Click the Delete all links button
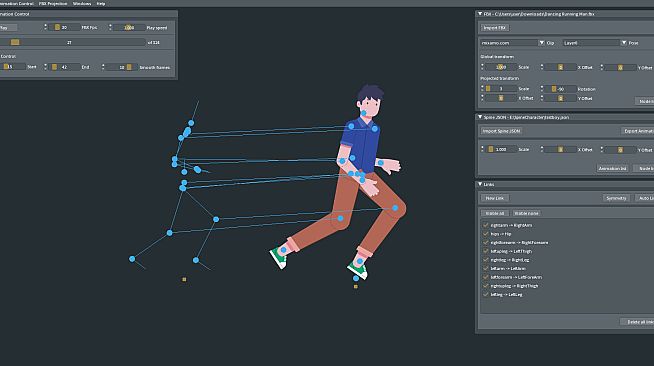 637,321
